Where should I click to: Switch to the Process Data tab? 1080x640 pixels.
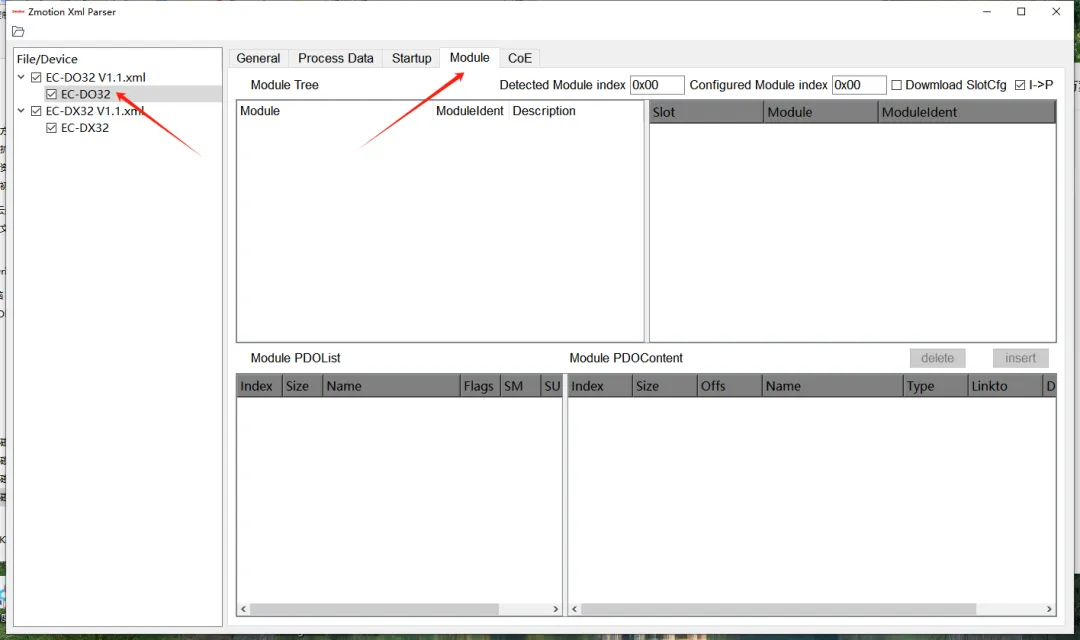[x=335, y=59]
